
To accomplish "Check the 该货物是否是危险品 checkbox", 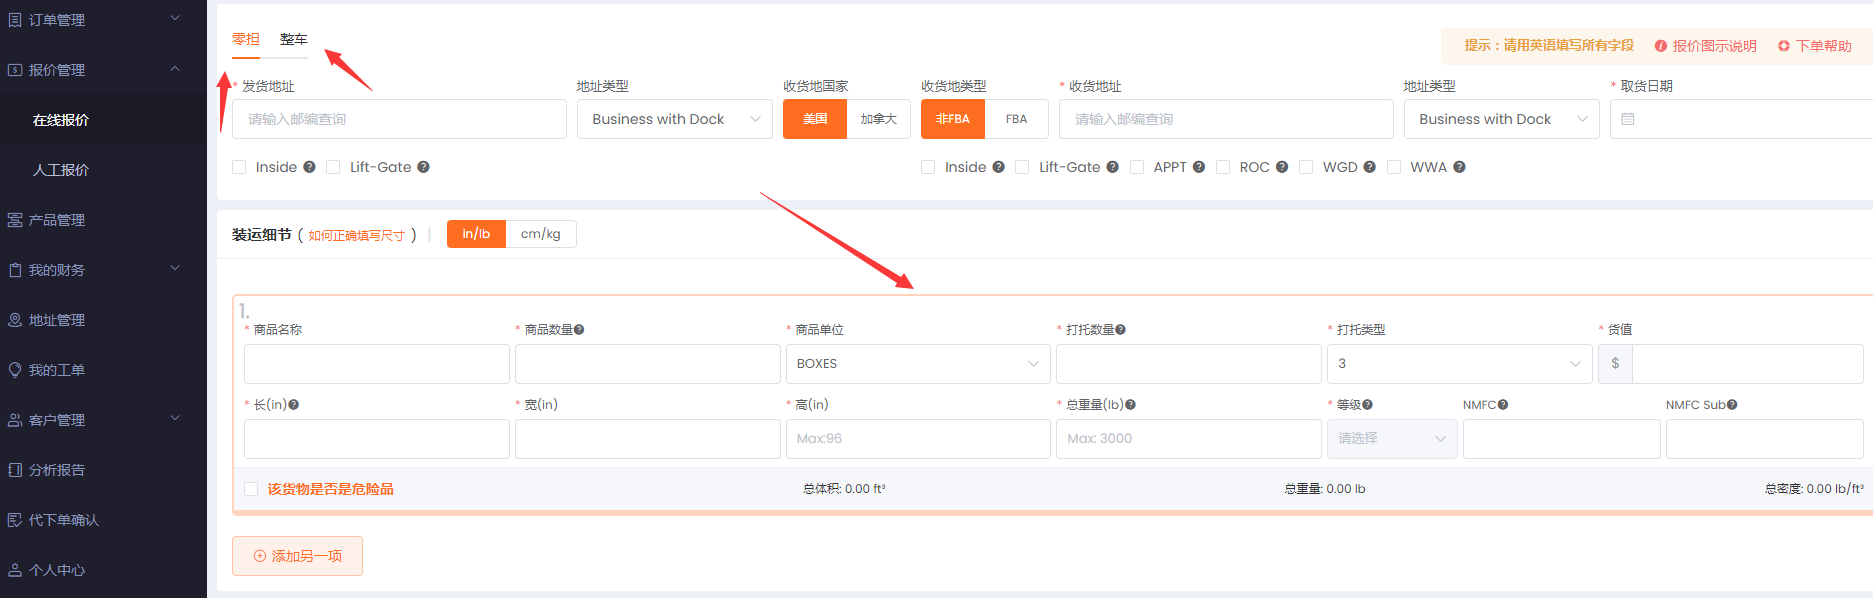I will 251,489.
